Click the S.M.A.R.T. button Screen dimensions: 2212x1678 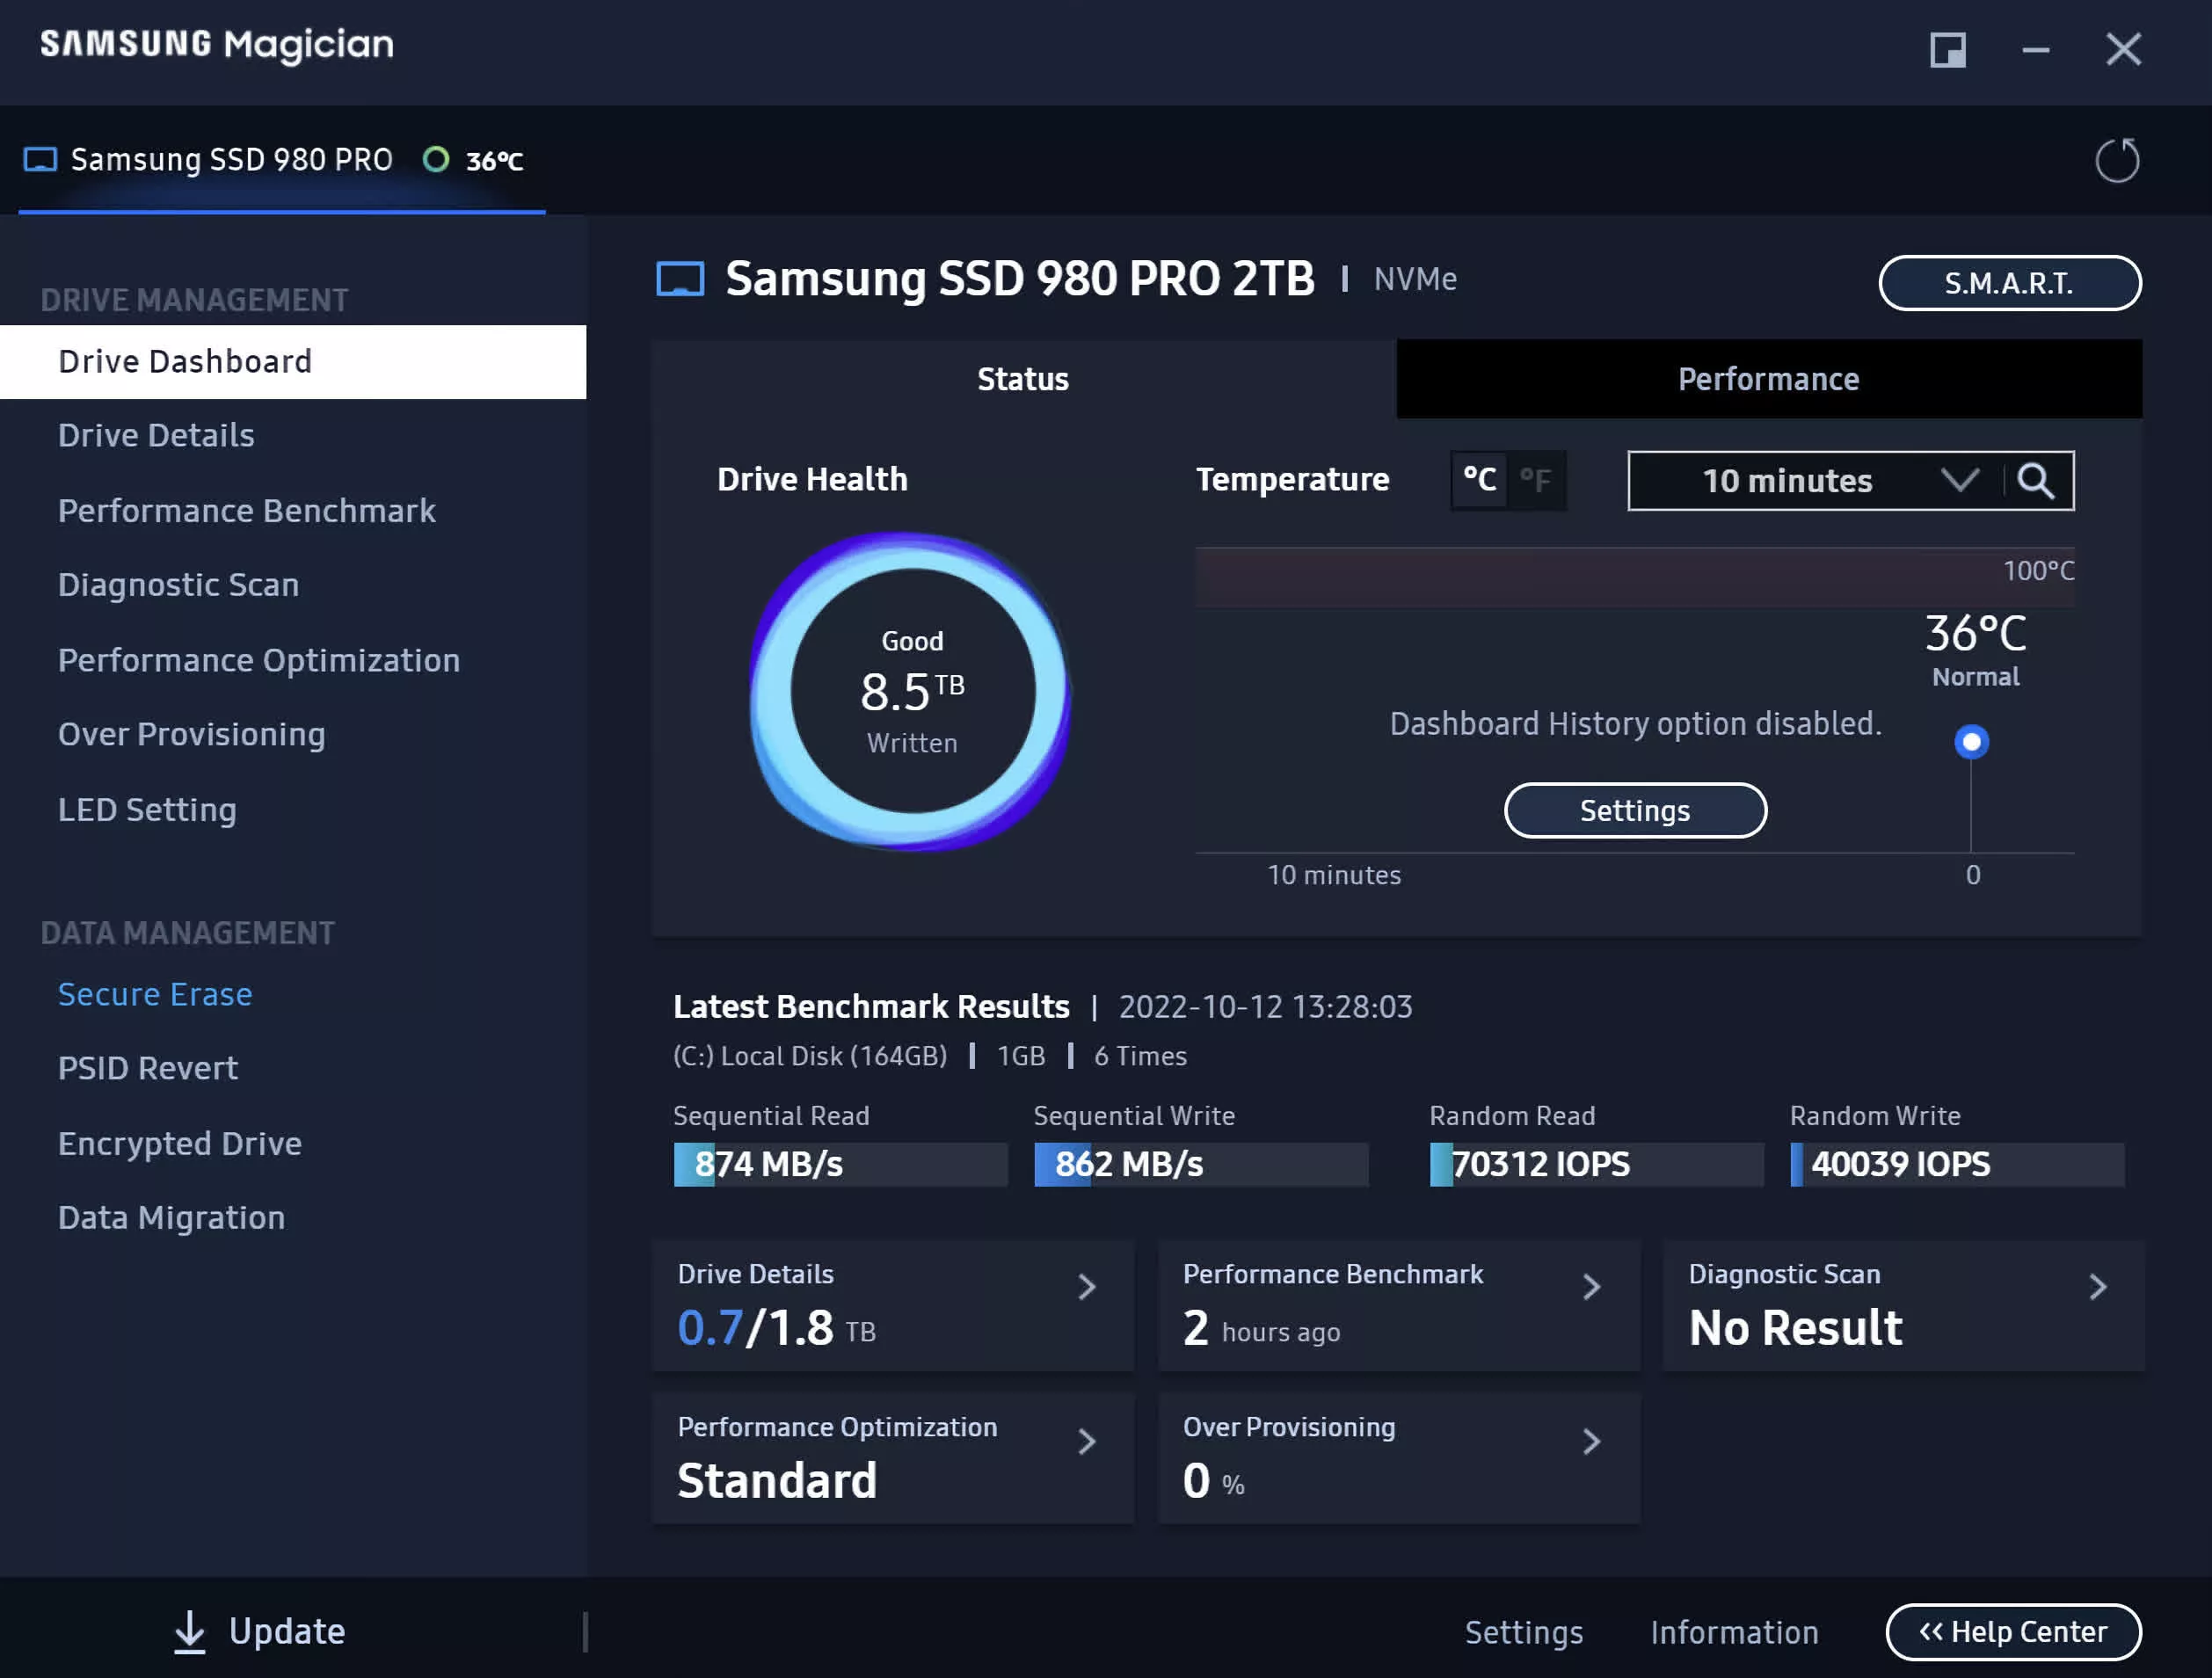(2009, 283)
